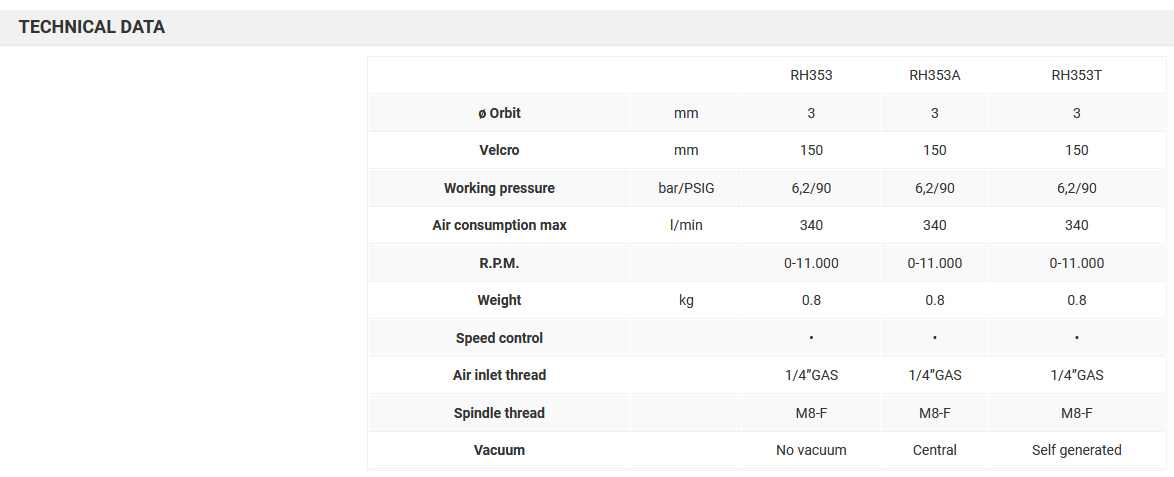Click the R.P.M. row label
Viewport: 1174px width, 477px height.
[499, 263]
